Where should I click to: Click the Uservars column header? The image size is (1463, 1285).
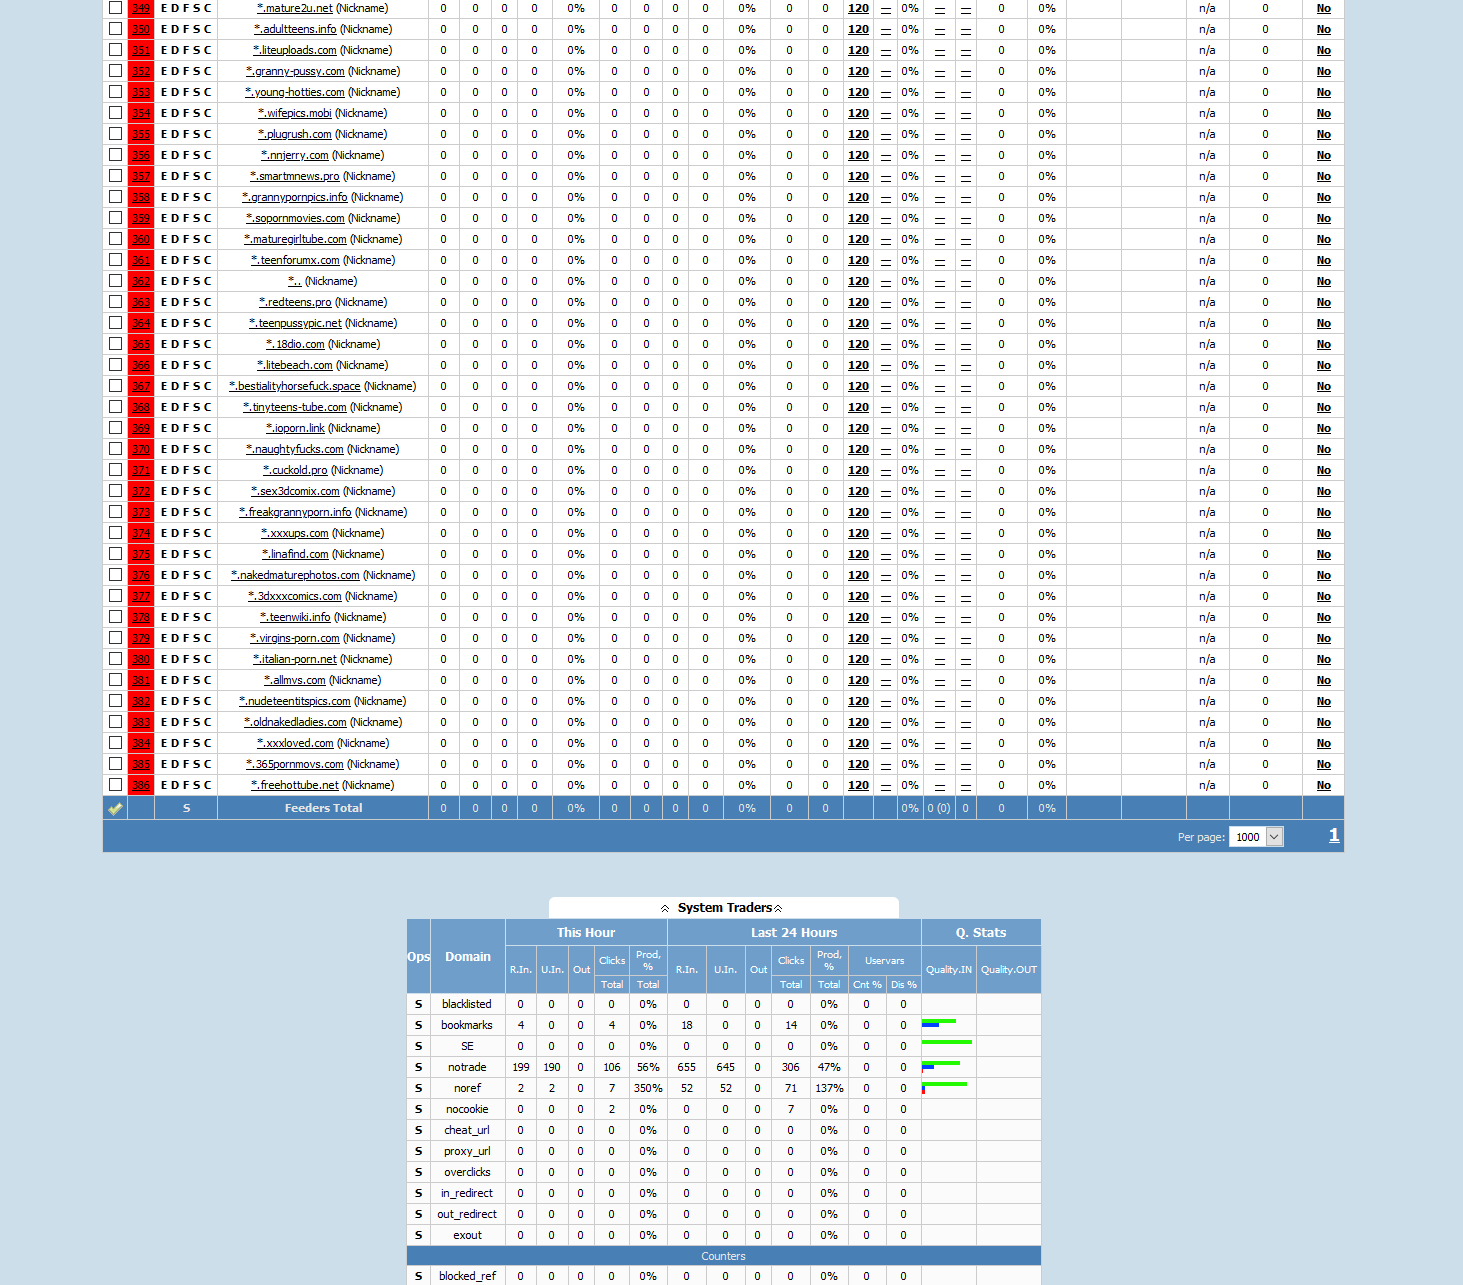click(885, 961)
